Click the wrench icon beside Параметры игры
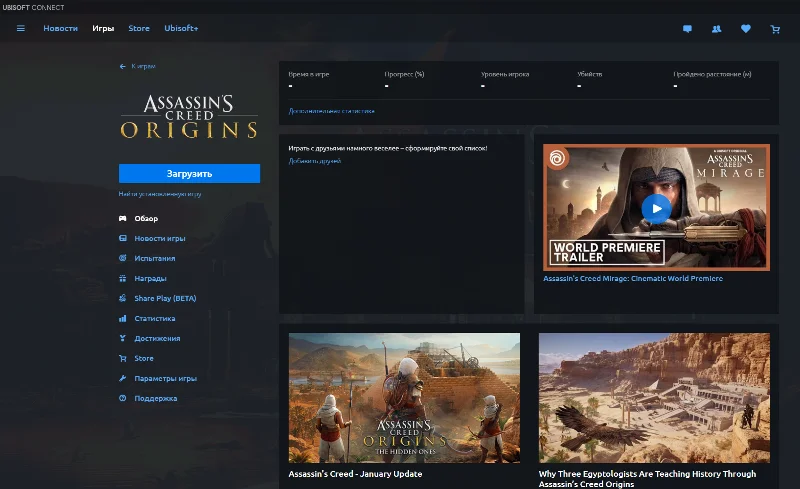This screenshot has width=800, height=489. coord(123,378)
